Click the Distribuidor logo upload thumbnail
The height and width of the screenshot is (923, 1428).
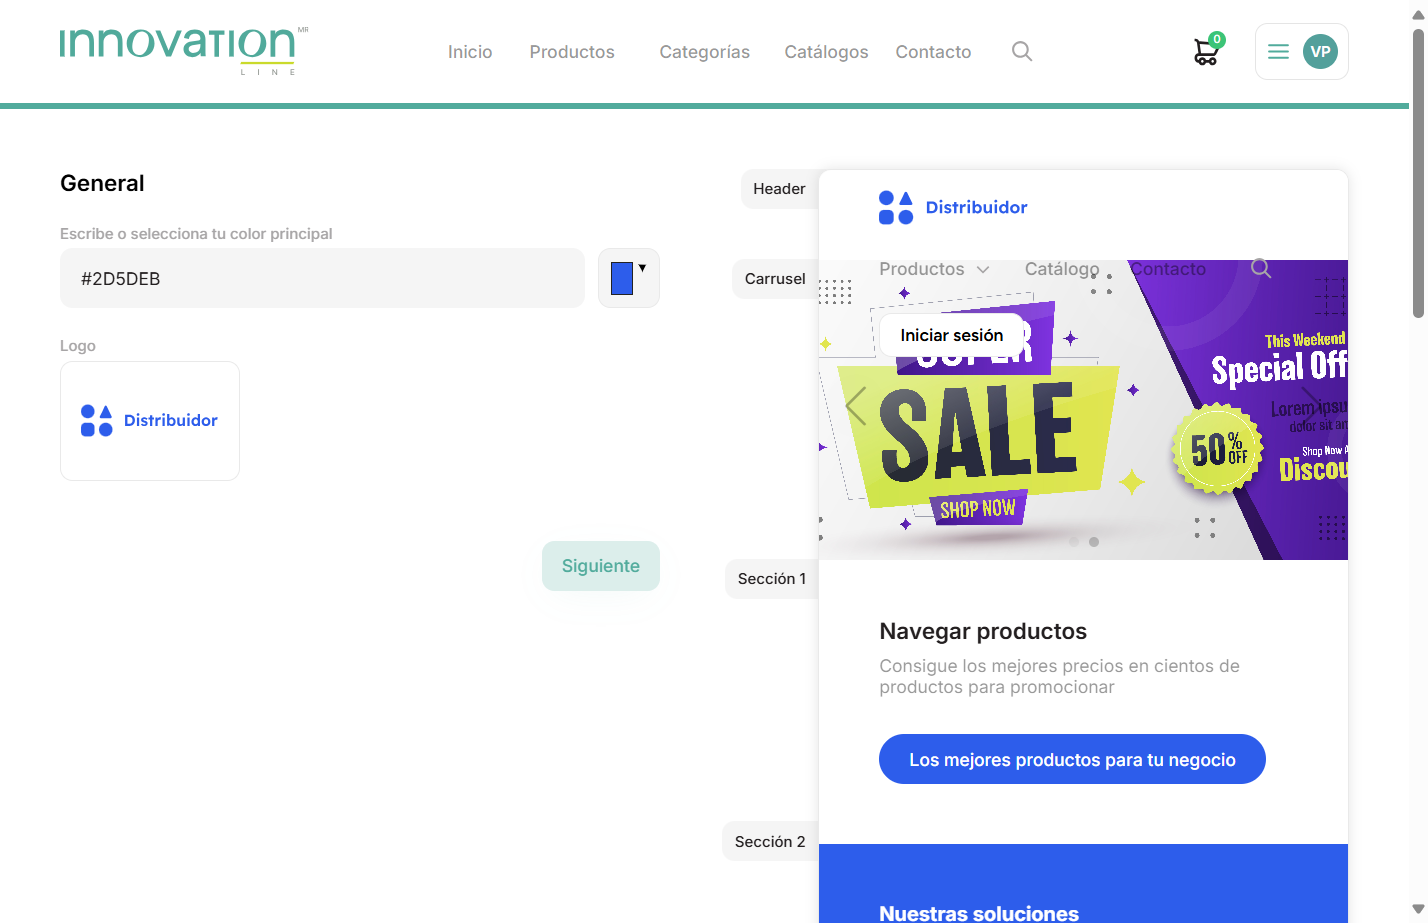(x=150, y=421)
